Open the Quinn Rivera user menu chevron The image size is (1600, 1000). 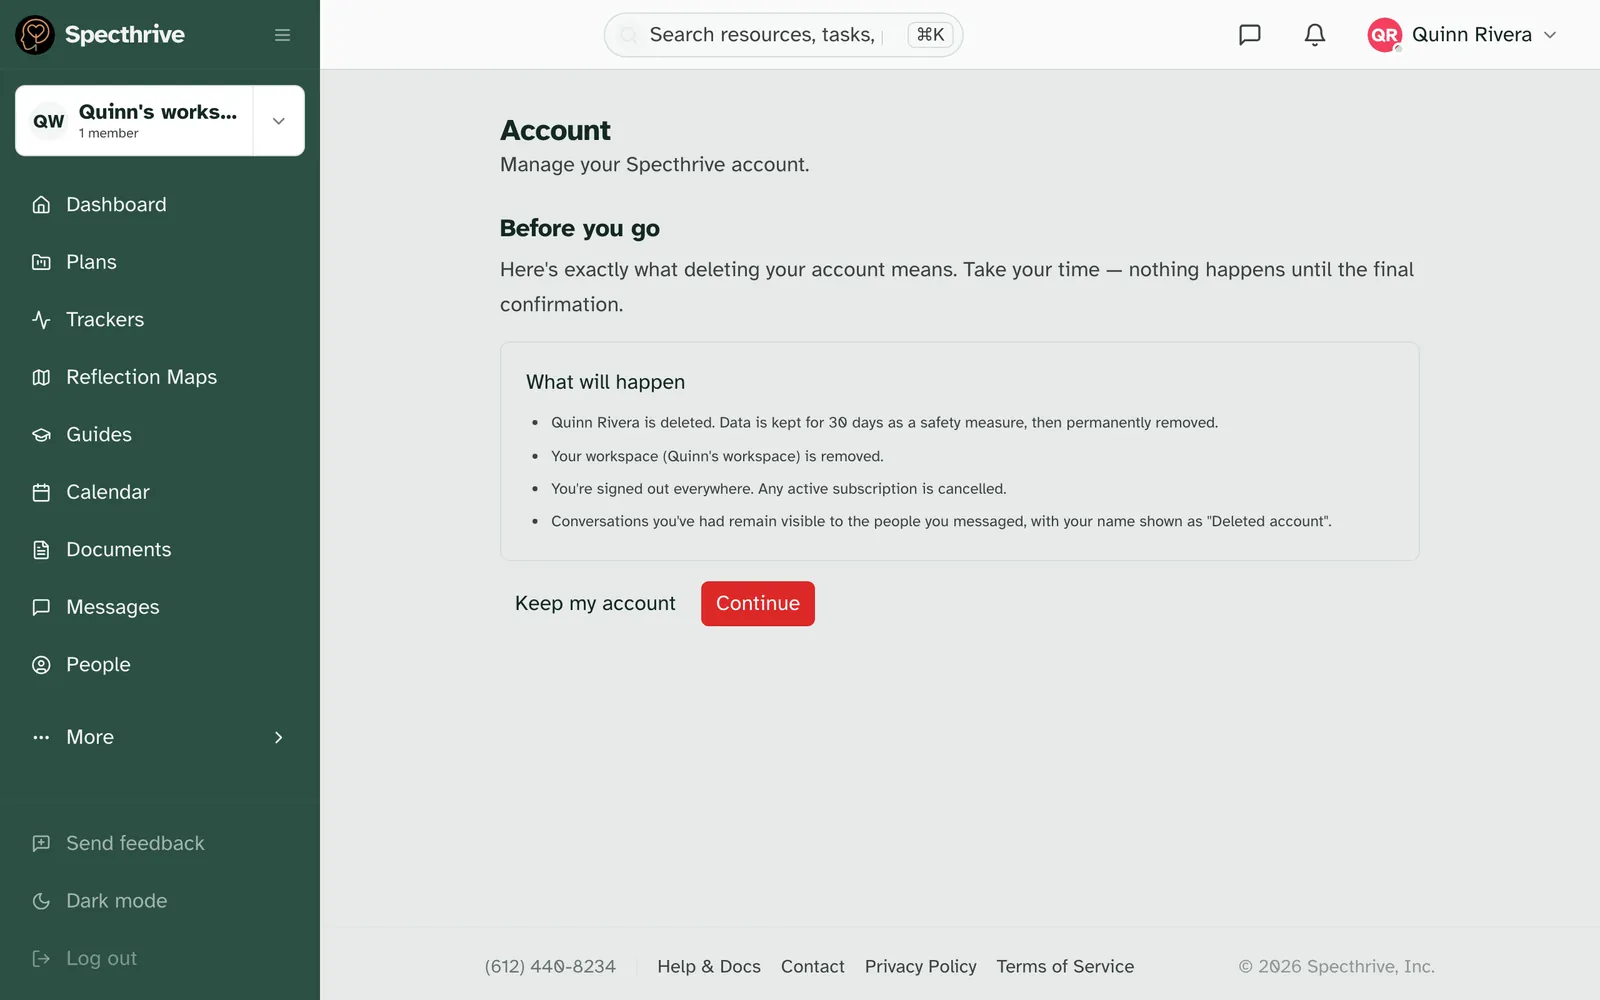[1550, 35]
